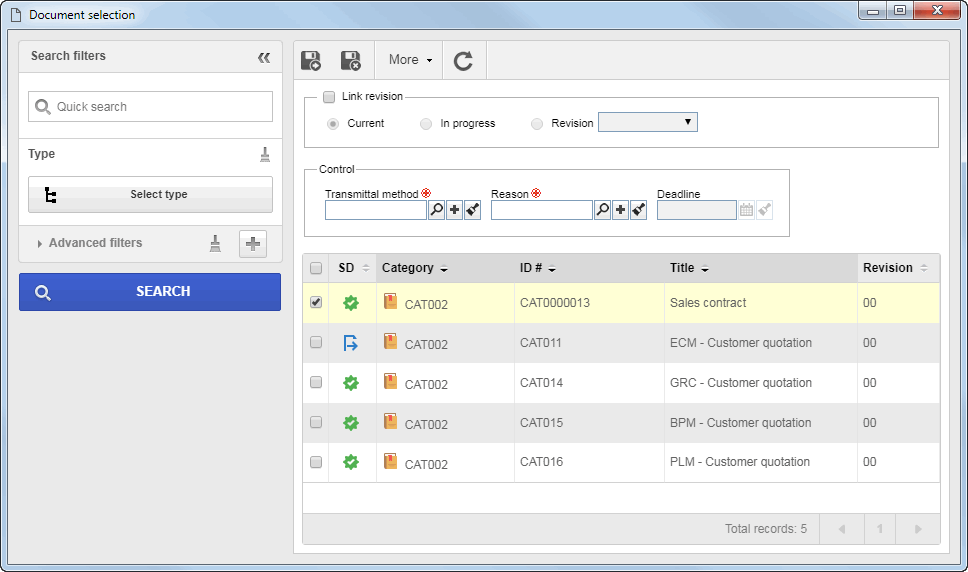Add a new Reason
968x572 pixels.
[620, 210]
